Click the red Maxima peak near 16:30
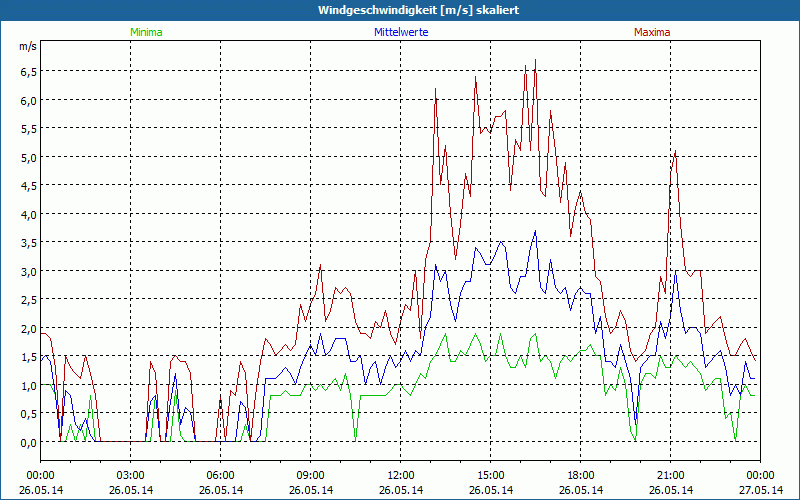Viewport: 800px width, 500px height. (x=535, y=60)
